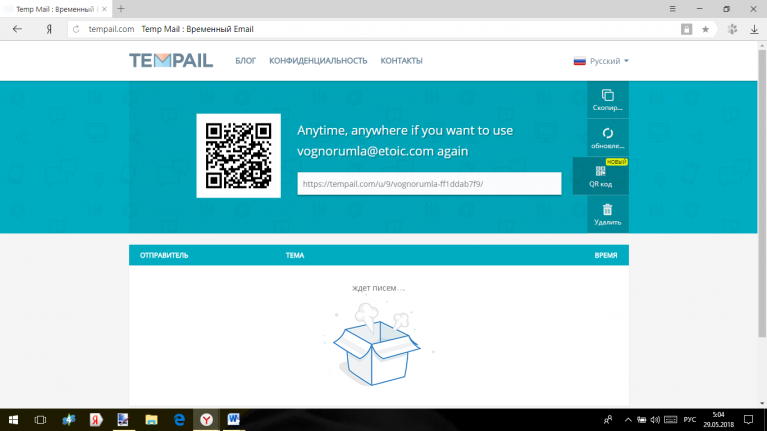Click the page vertical scrollbar
Viewport: 767px width, 431px height.
(762, 193)
